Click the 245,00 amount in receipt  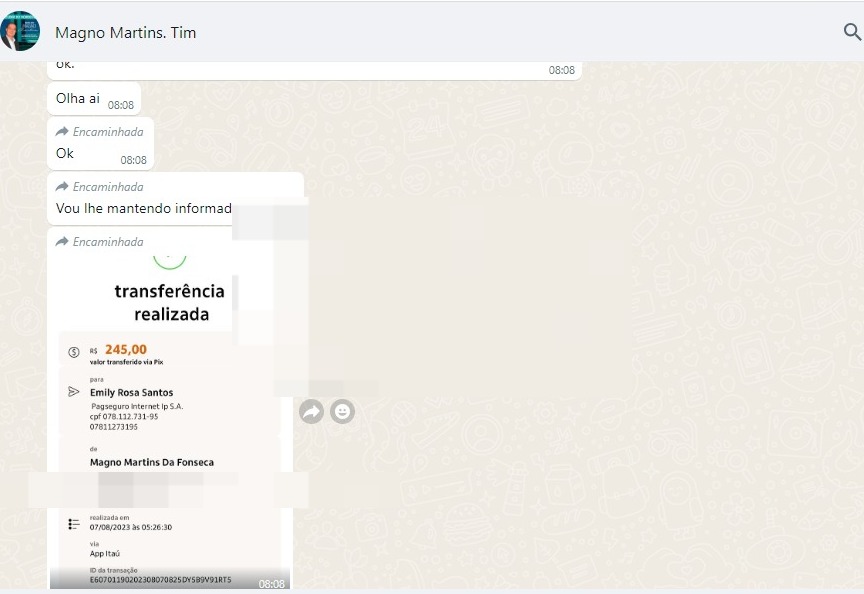click(x=126, y=349)
